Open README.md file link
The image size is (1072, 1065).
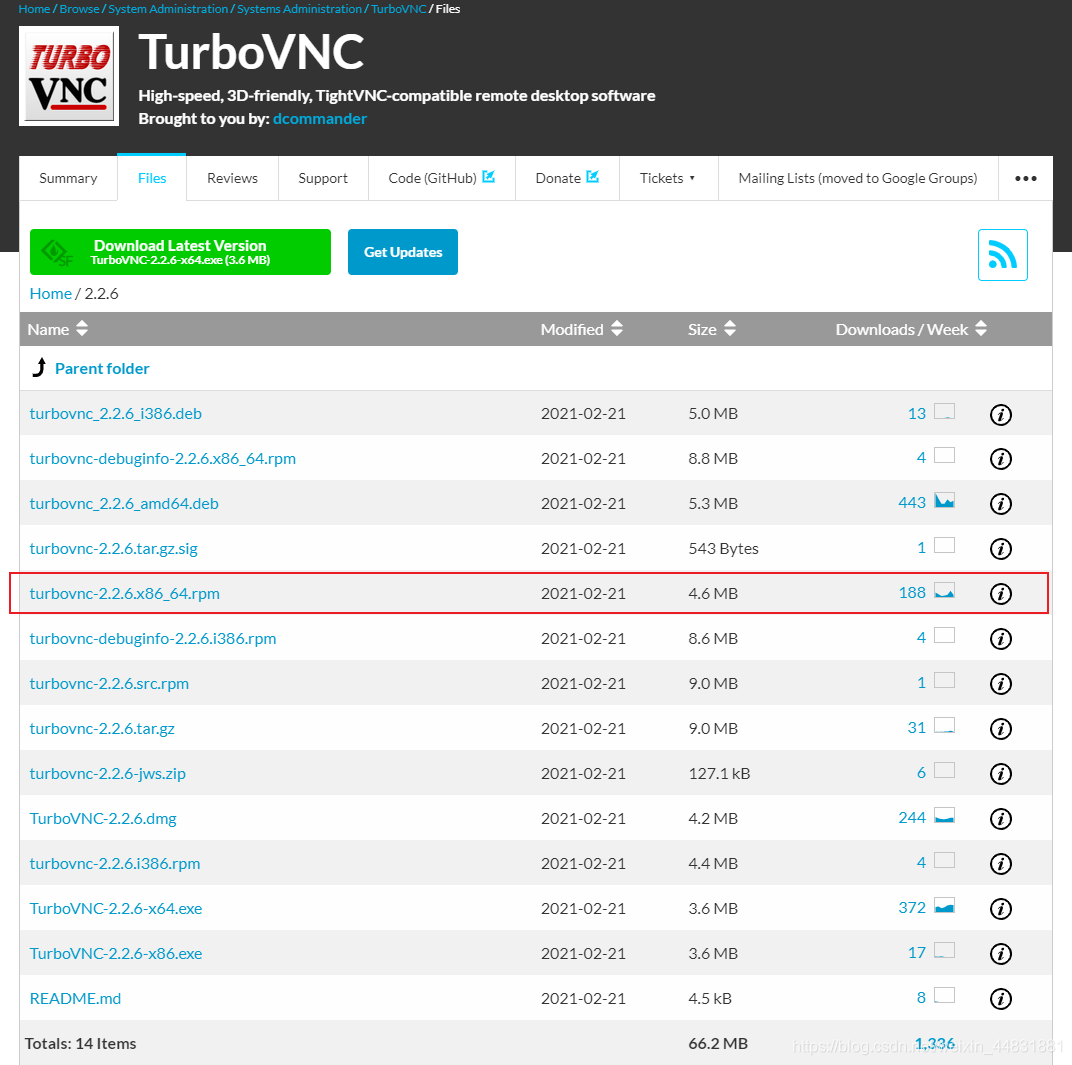click(x=75, y=999)
